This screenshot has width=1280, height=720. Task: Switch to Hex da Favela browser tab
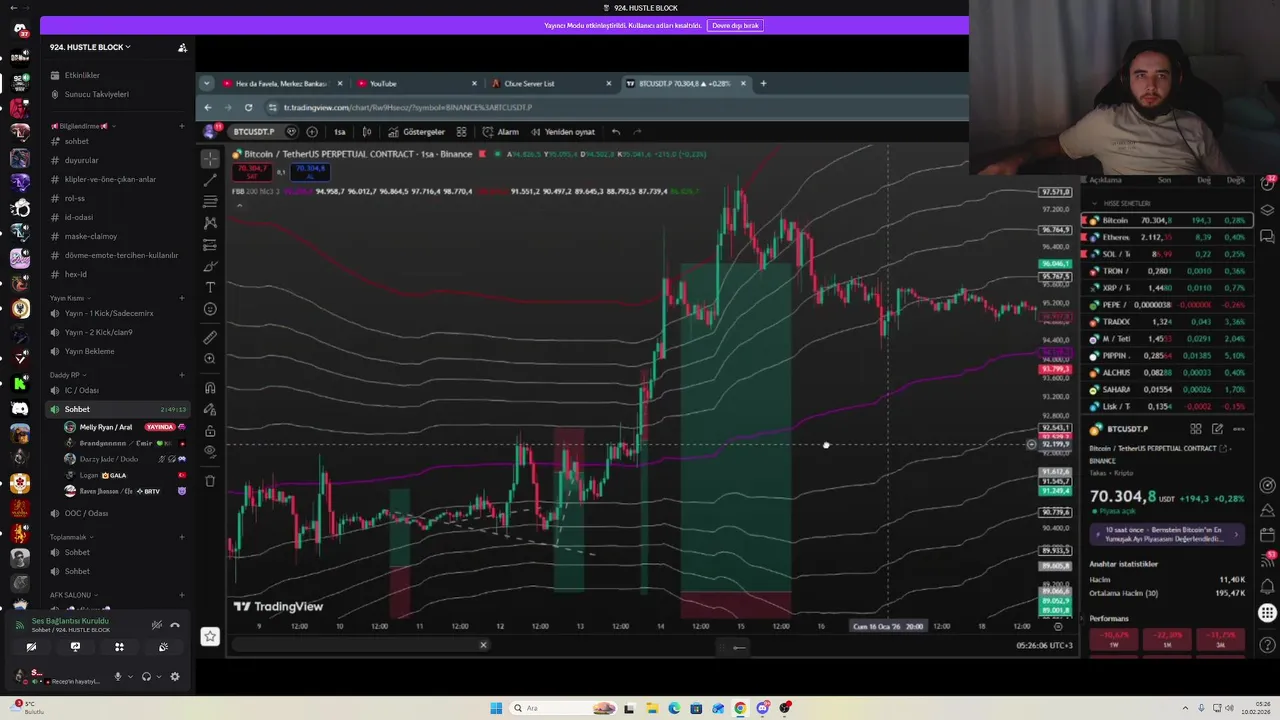pos(283,83)
